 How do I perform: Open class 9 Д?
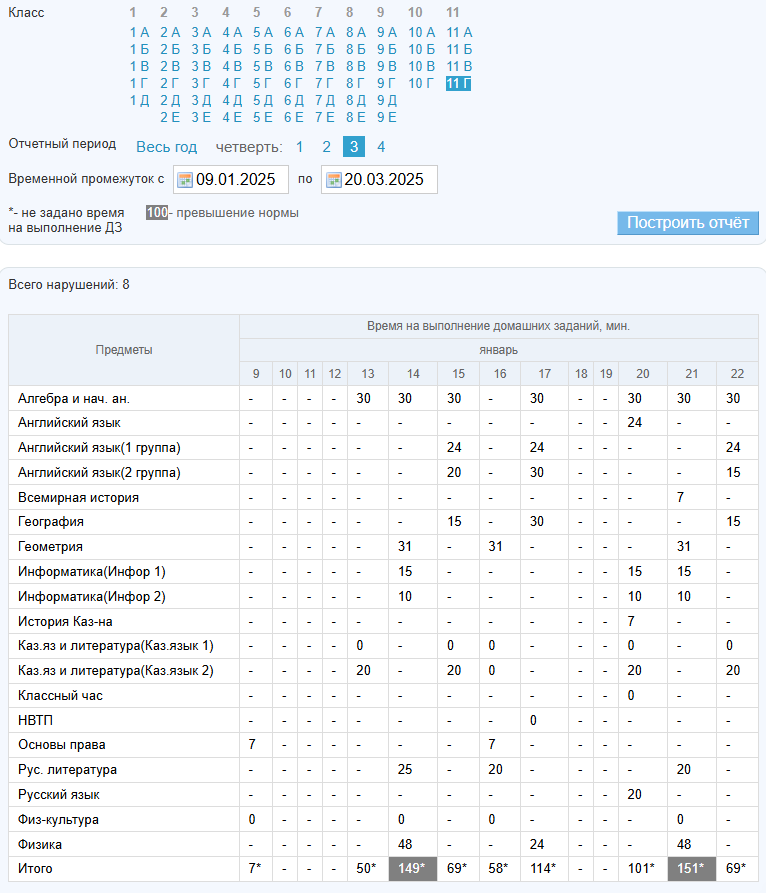(x=386, y=100)
